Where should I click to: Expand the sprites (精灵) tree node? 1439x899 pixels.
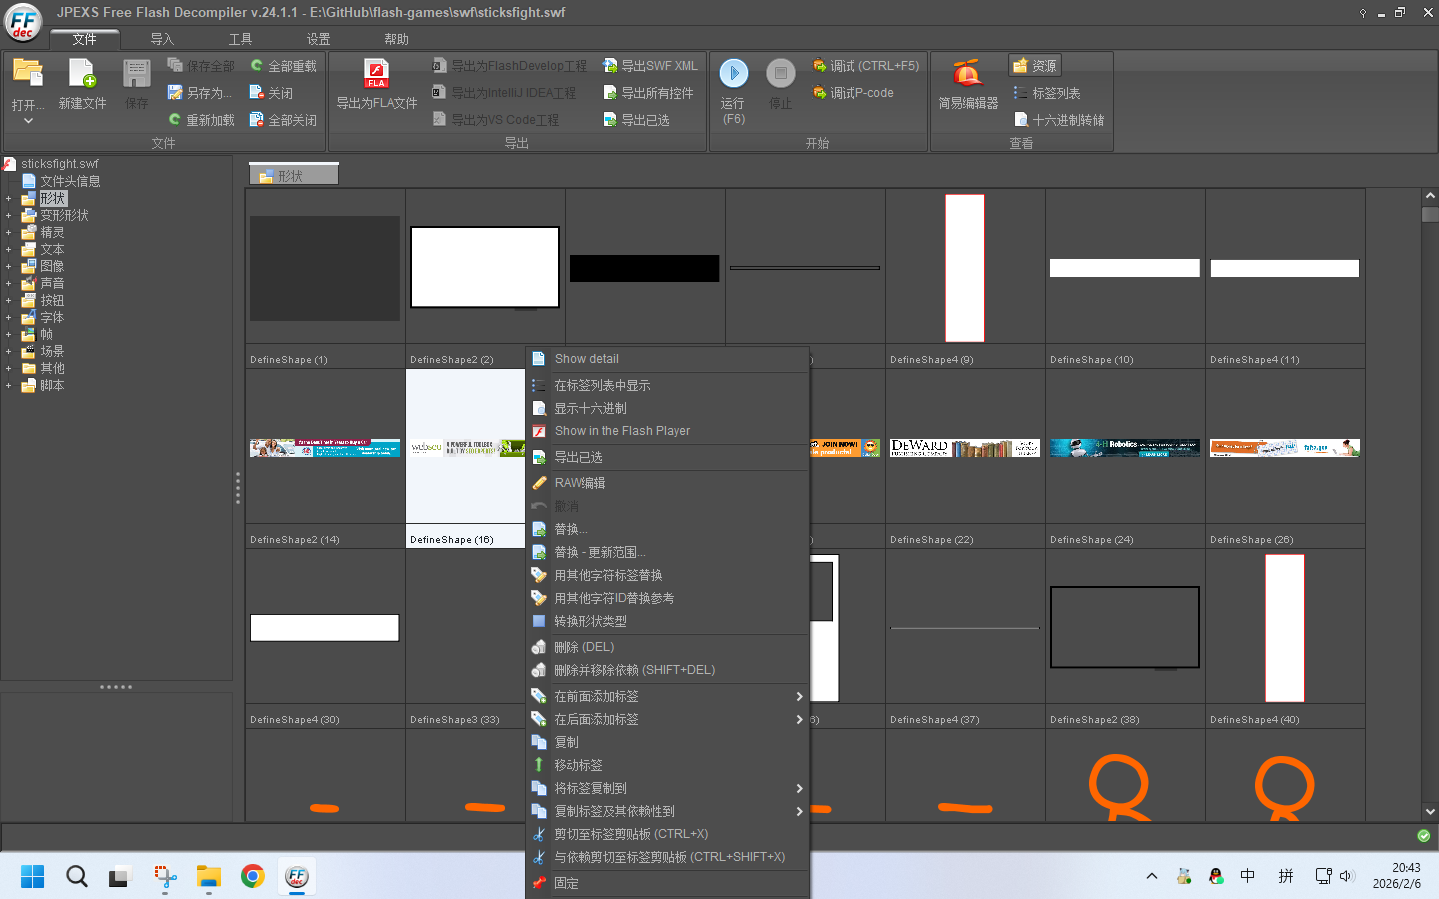coord(9,233)
